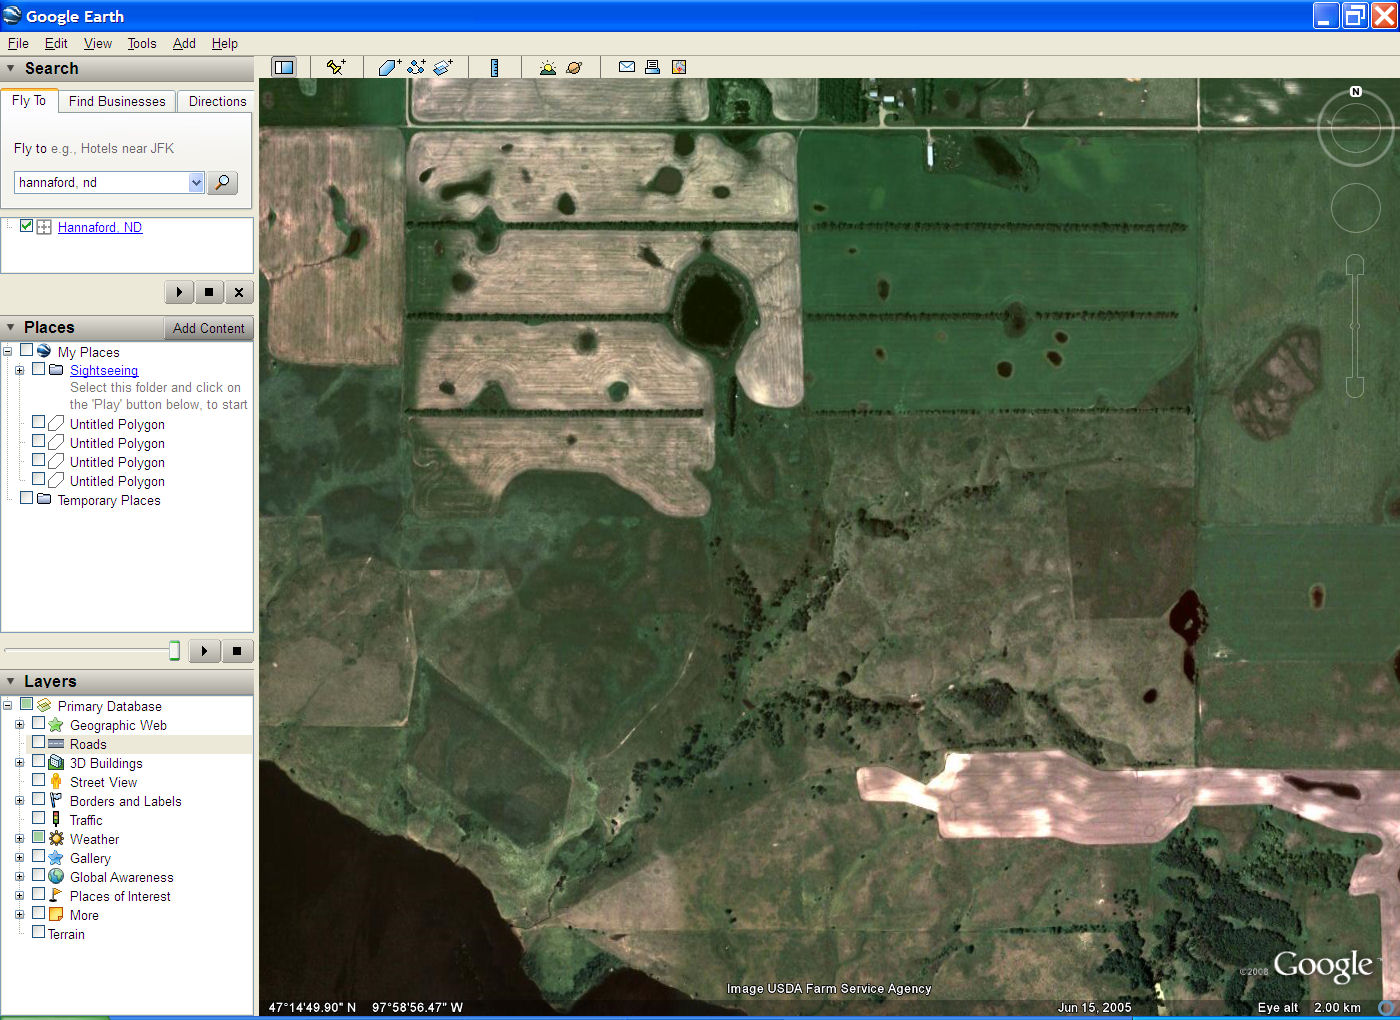Click the Places opacity slider handle

(x=174, y=651)
